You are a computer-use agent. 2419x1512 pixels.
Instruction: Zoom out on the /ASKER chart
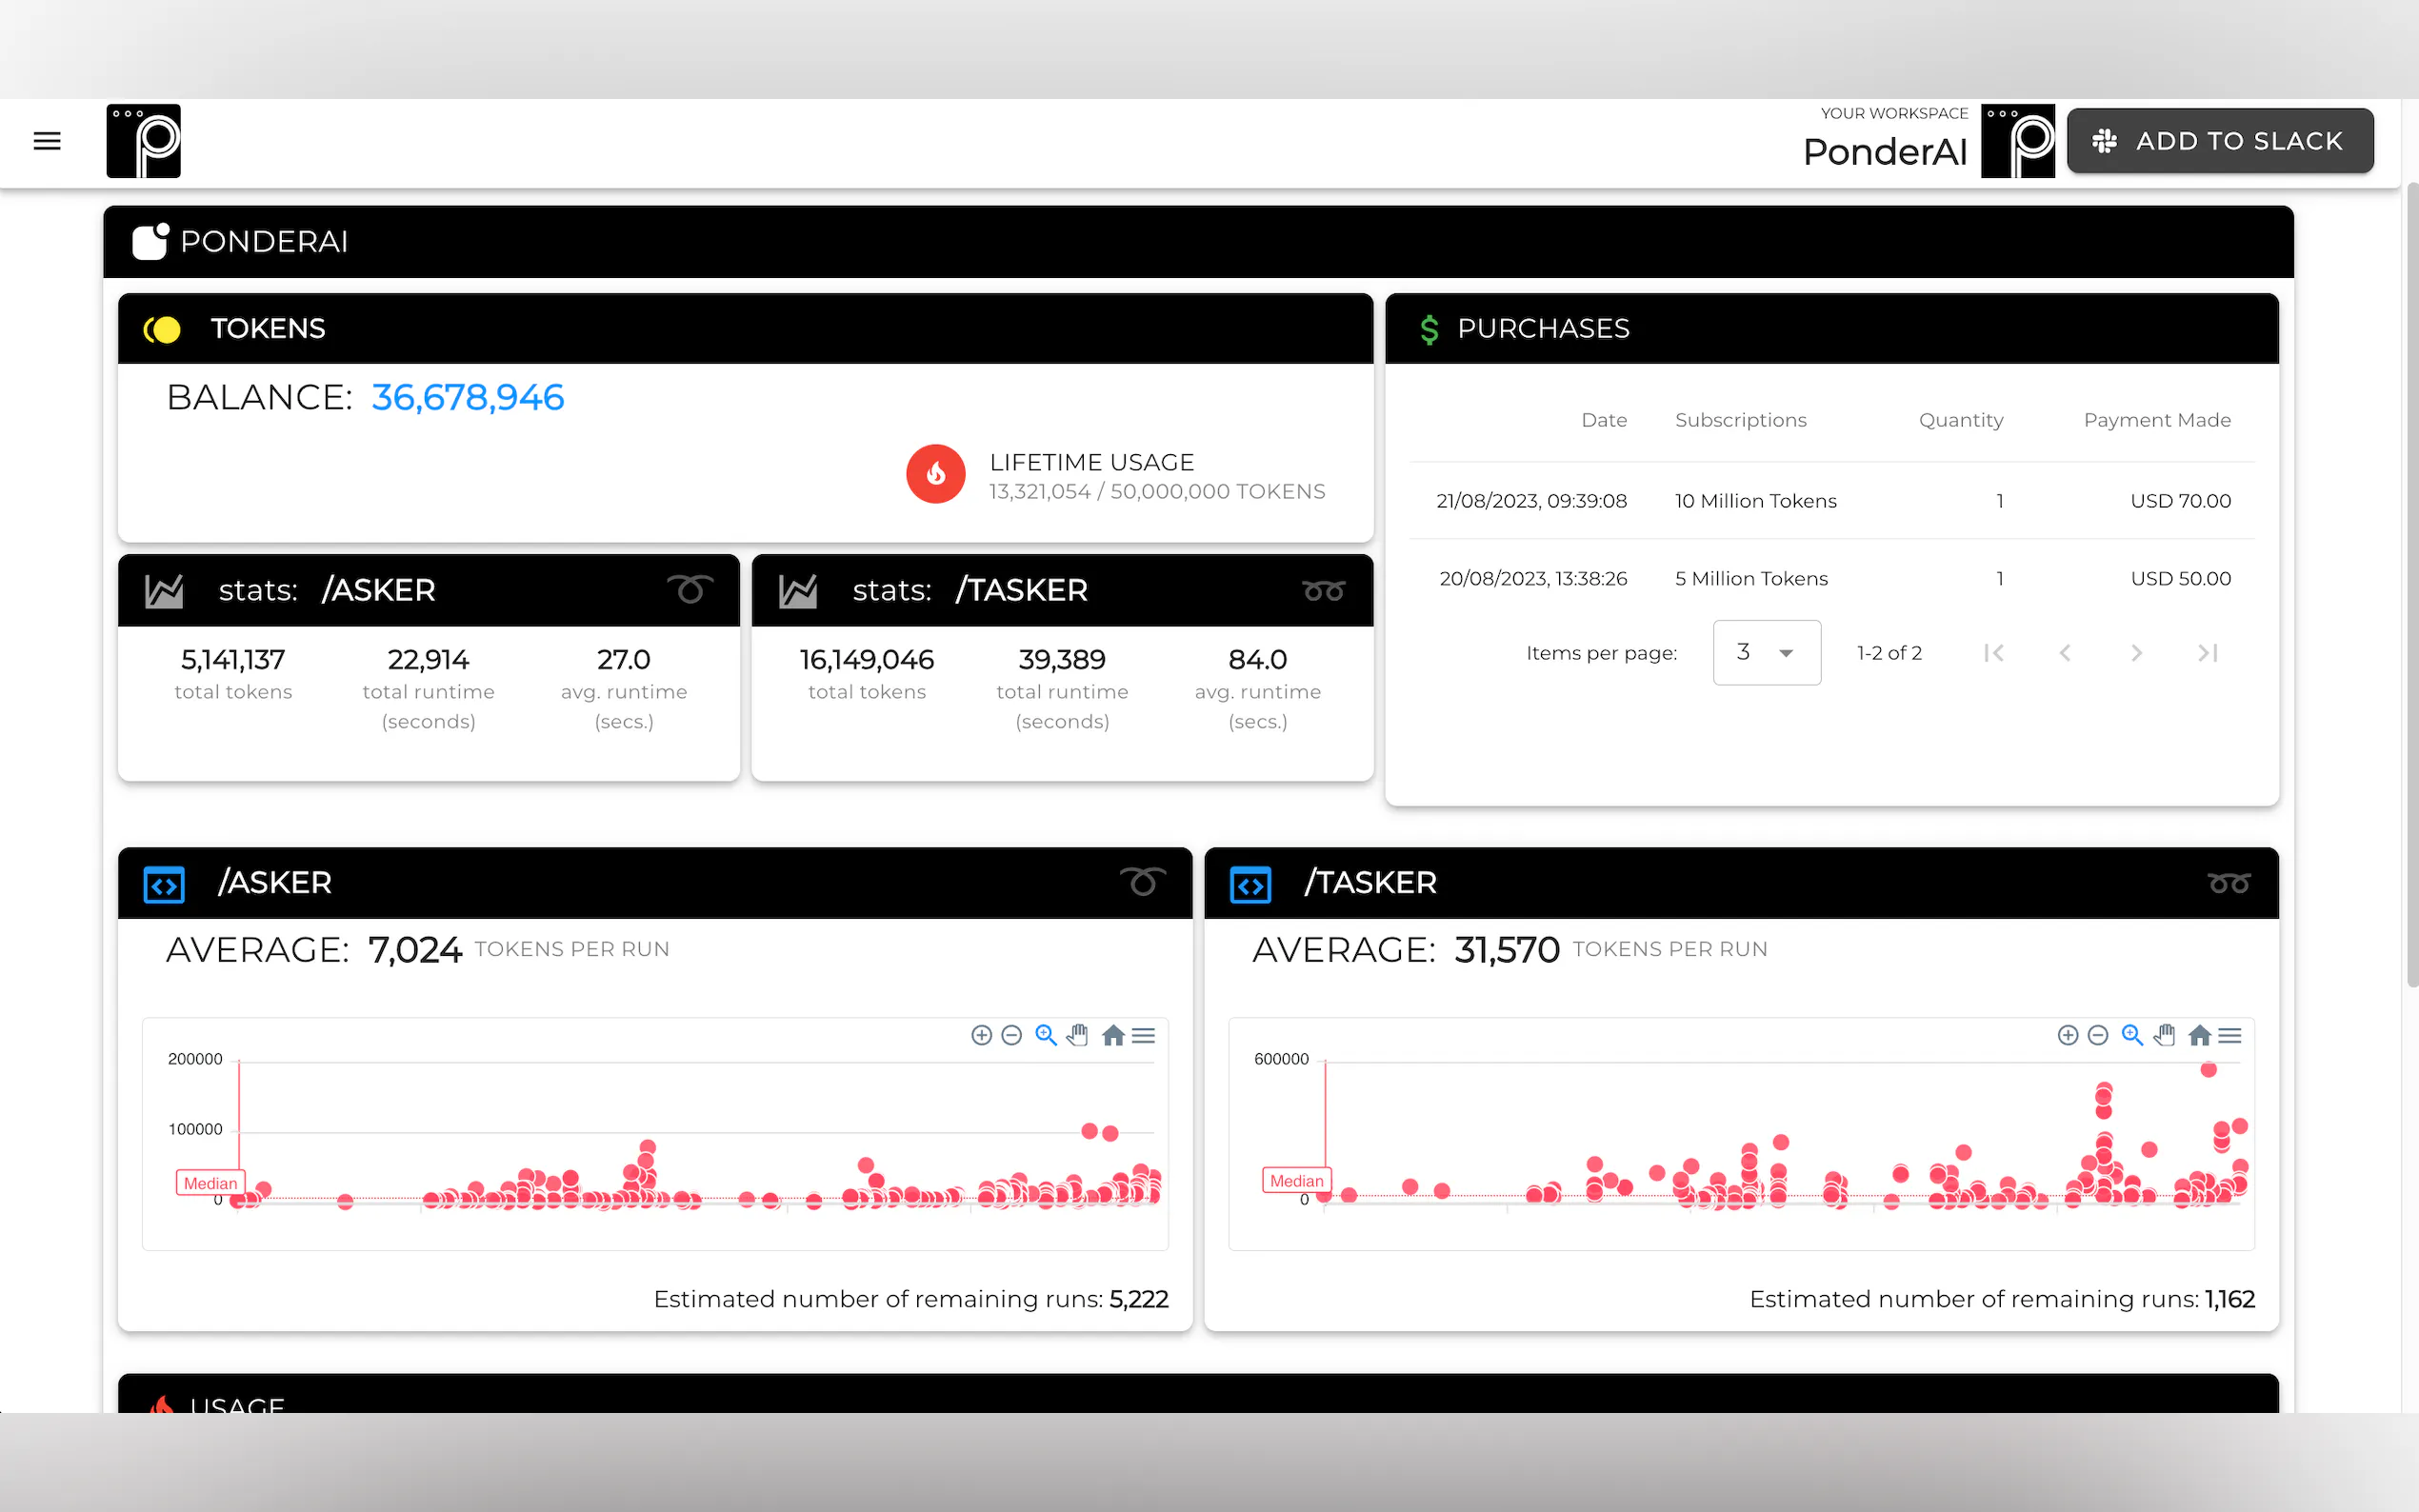click(x=1011, y=1035)
